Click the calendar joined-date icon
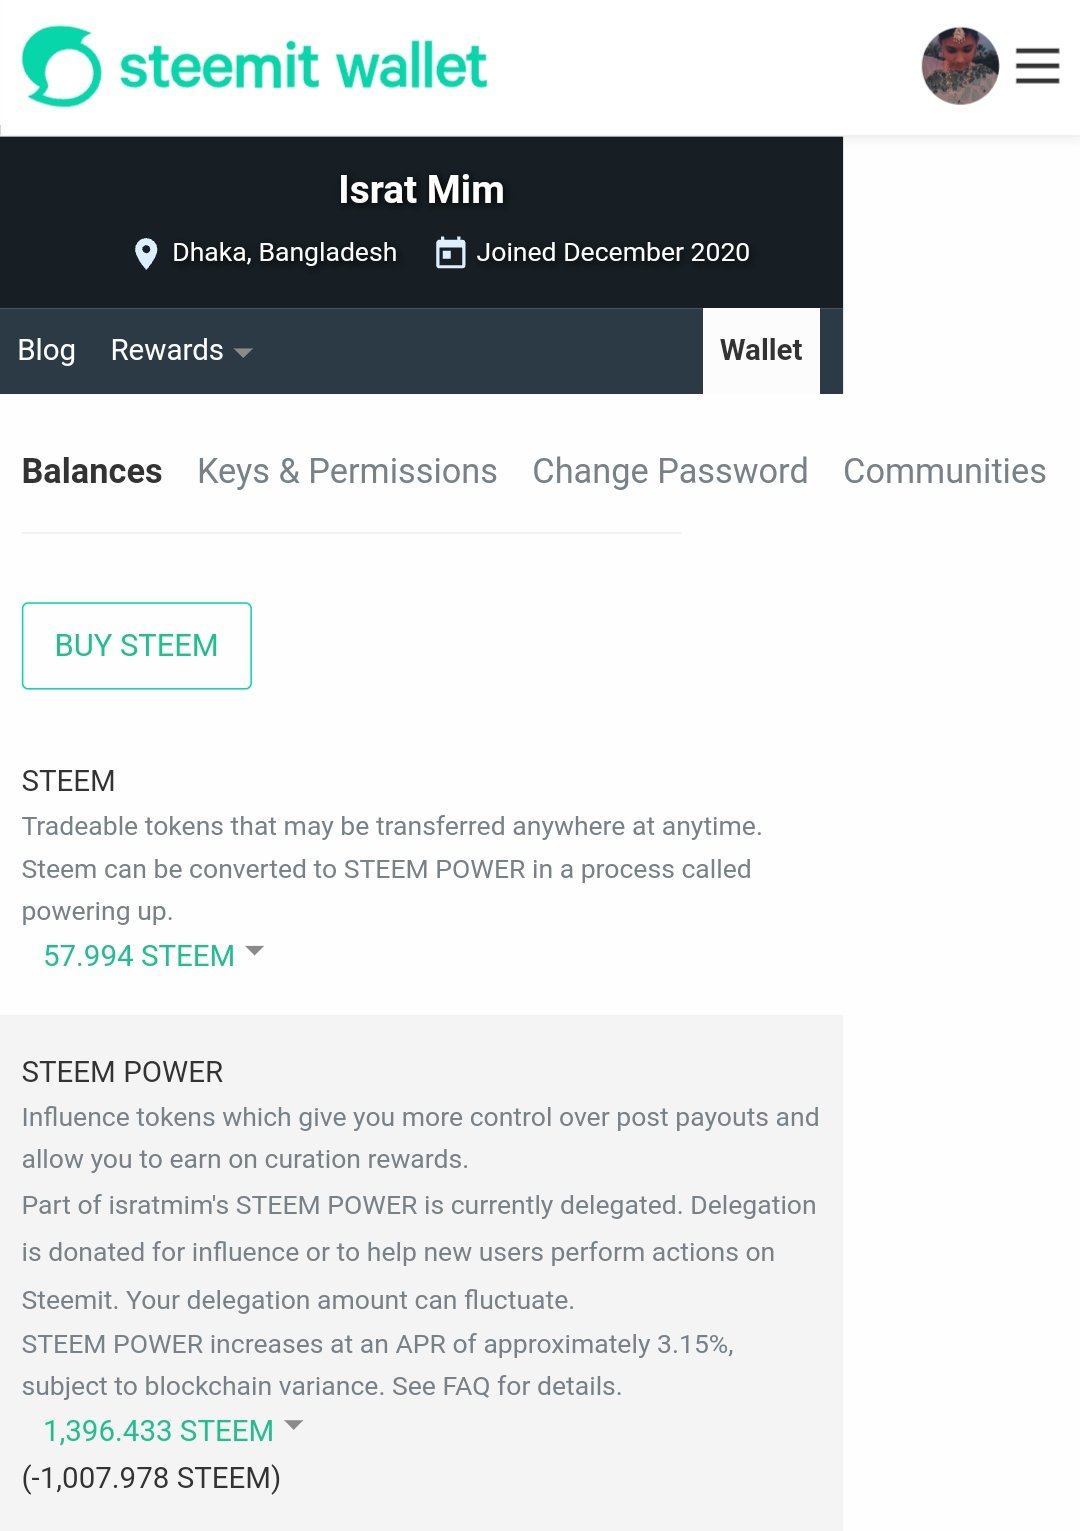This screenshot has height=1531, width=1080. 451,253
